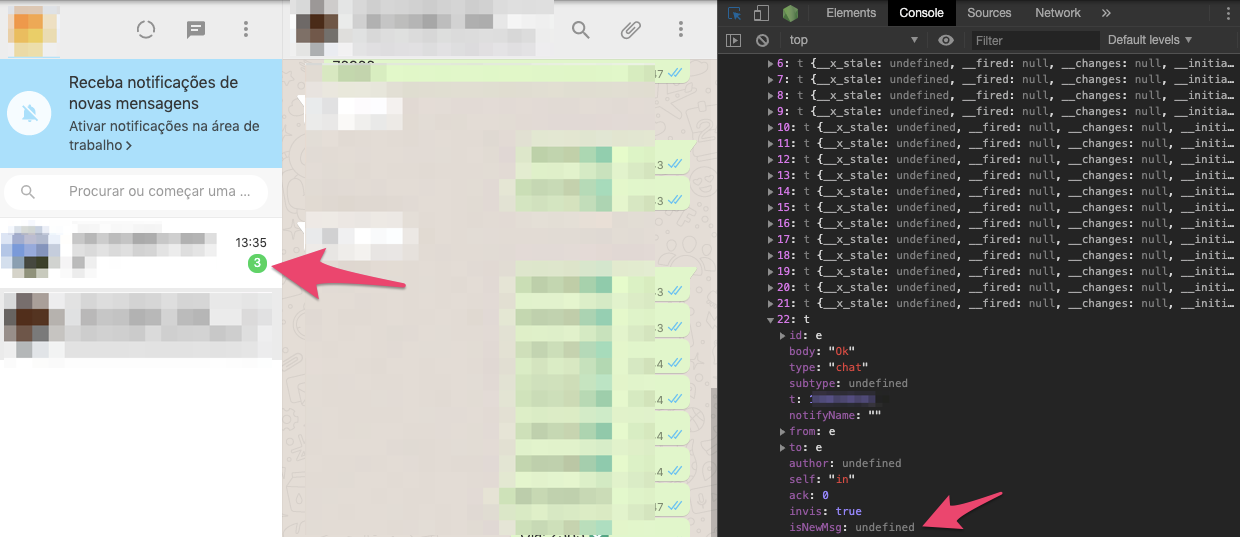
Task: Click the 'author: undefined' line
Action: click(845, 464)
